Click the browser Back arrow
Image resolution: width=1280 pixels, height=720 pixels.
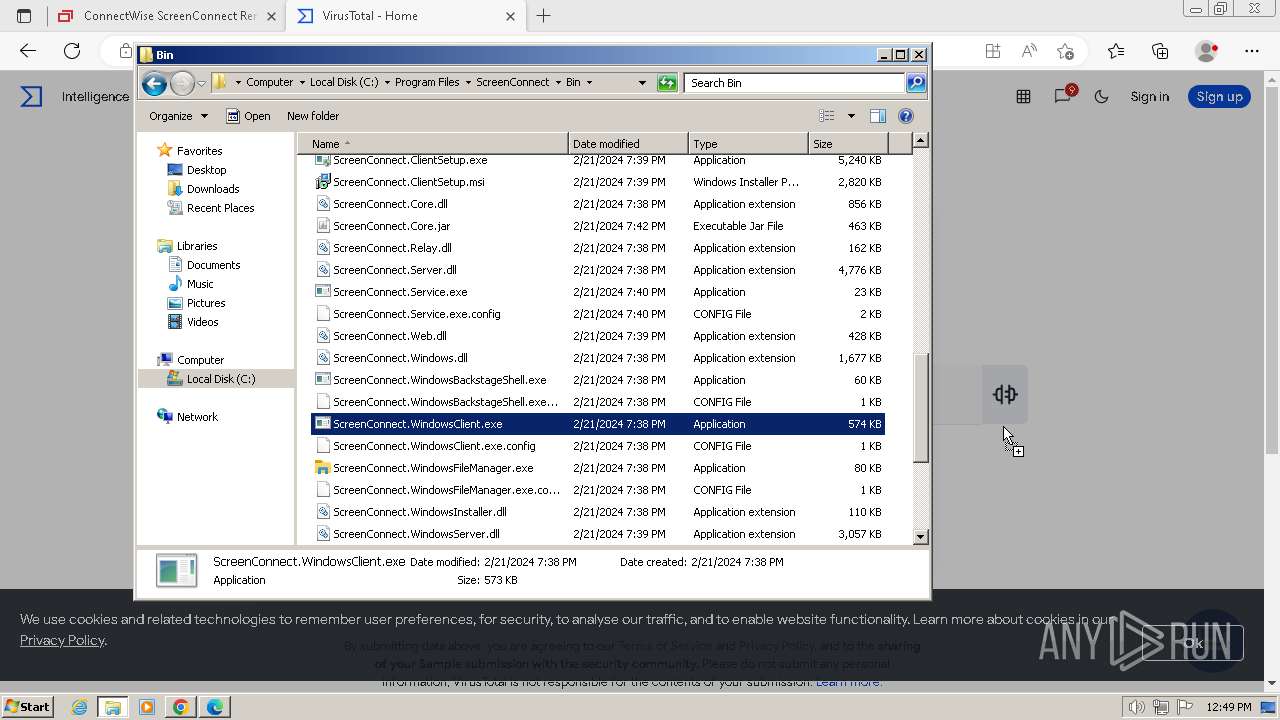pos(28,51)
